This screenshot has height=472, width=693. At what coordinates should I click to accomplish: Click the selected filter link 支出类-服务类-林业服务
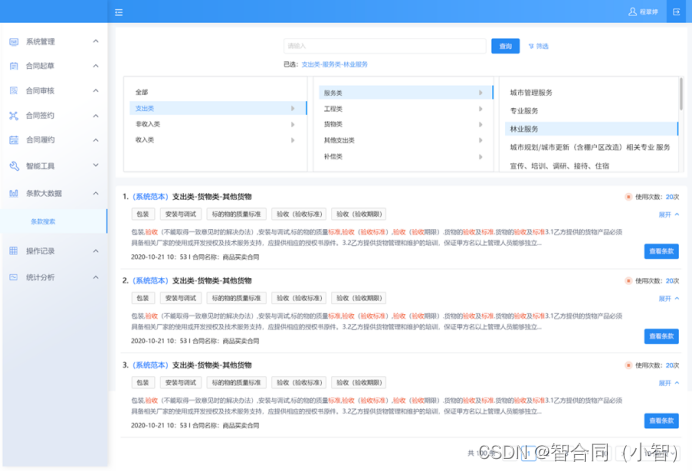(335, 65)
